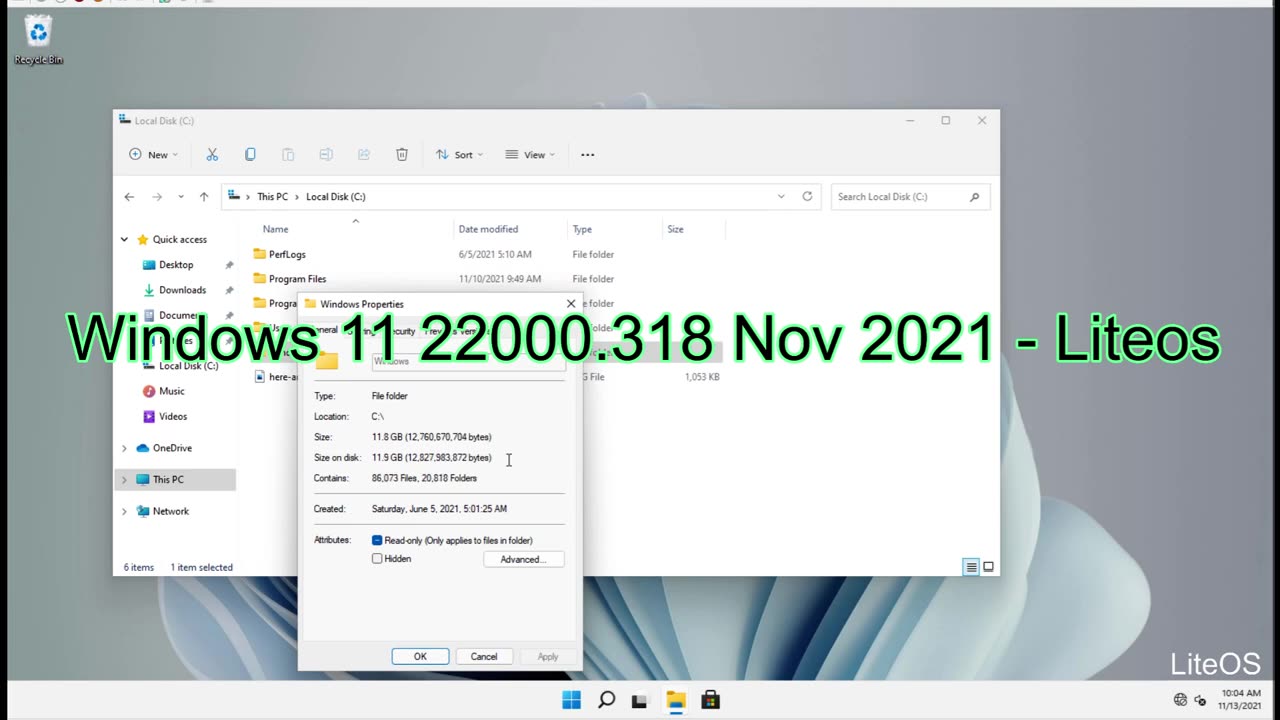1280x720 pixels.
Task: Open the PerfLogs folder
Action: tap(287, 255)
